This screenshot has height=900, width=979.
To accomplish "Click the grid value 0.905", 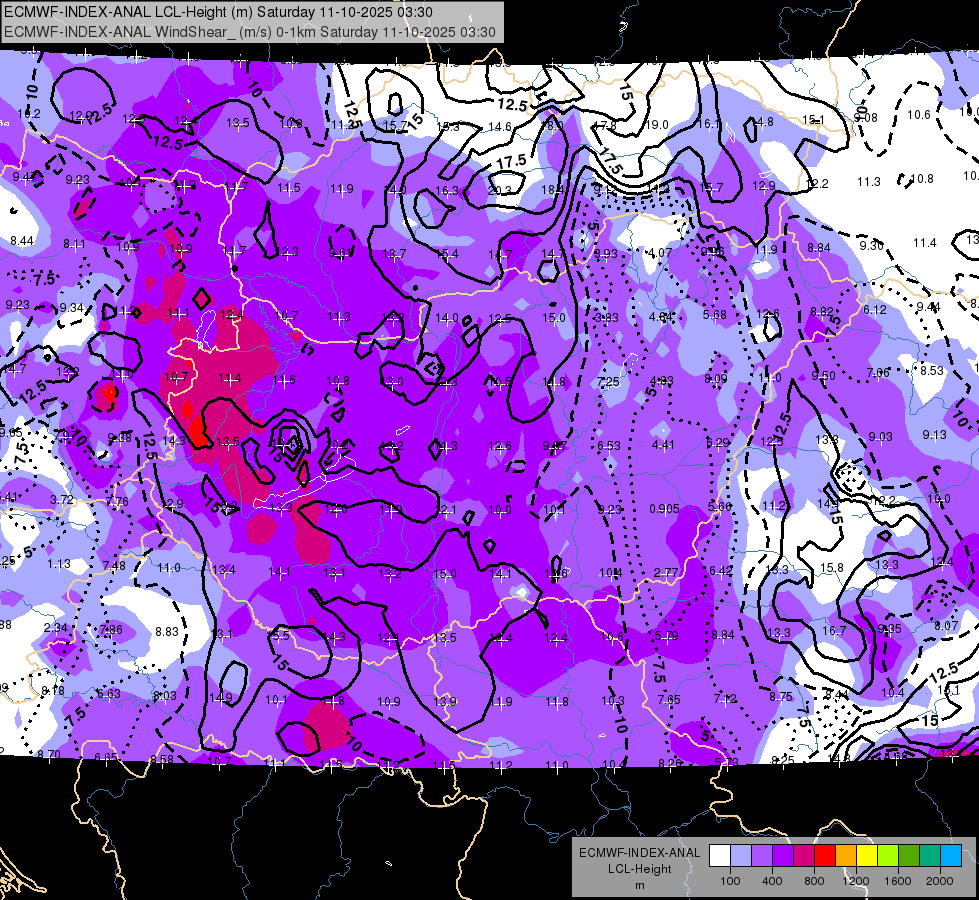I will (x=664, y=509).
